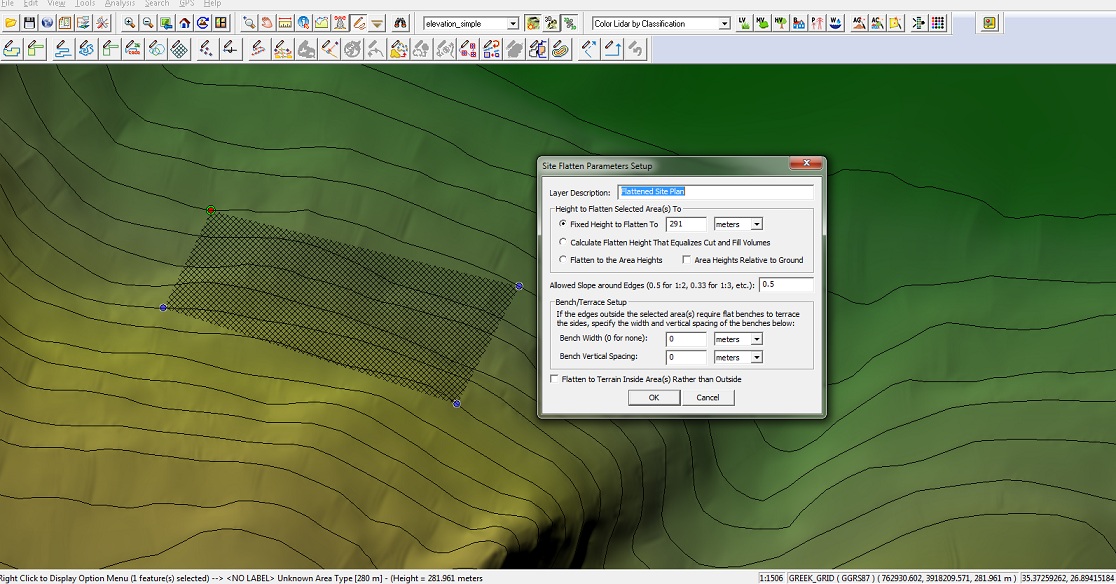Open Configuration with the tools icon
The height and width of the screenshot is (584, 1116).
pos(102,23)
